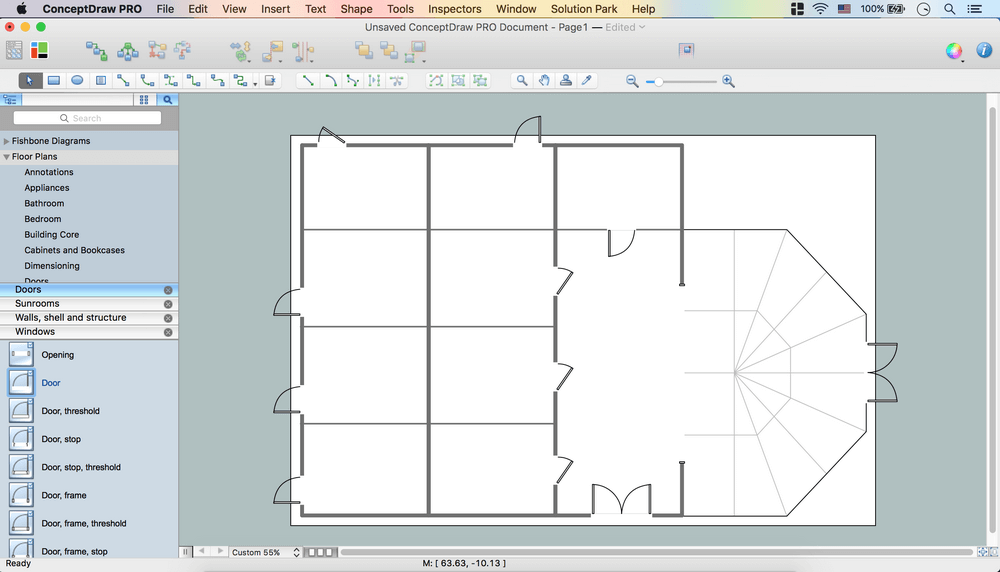Select the Bathroom library item
The width and height of the screenshot is (1000, 572).
(x=44, y=203)
